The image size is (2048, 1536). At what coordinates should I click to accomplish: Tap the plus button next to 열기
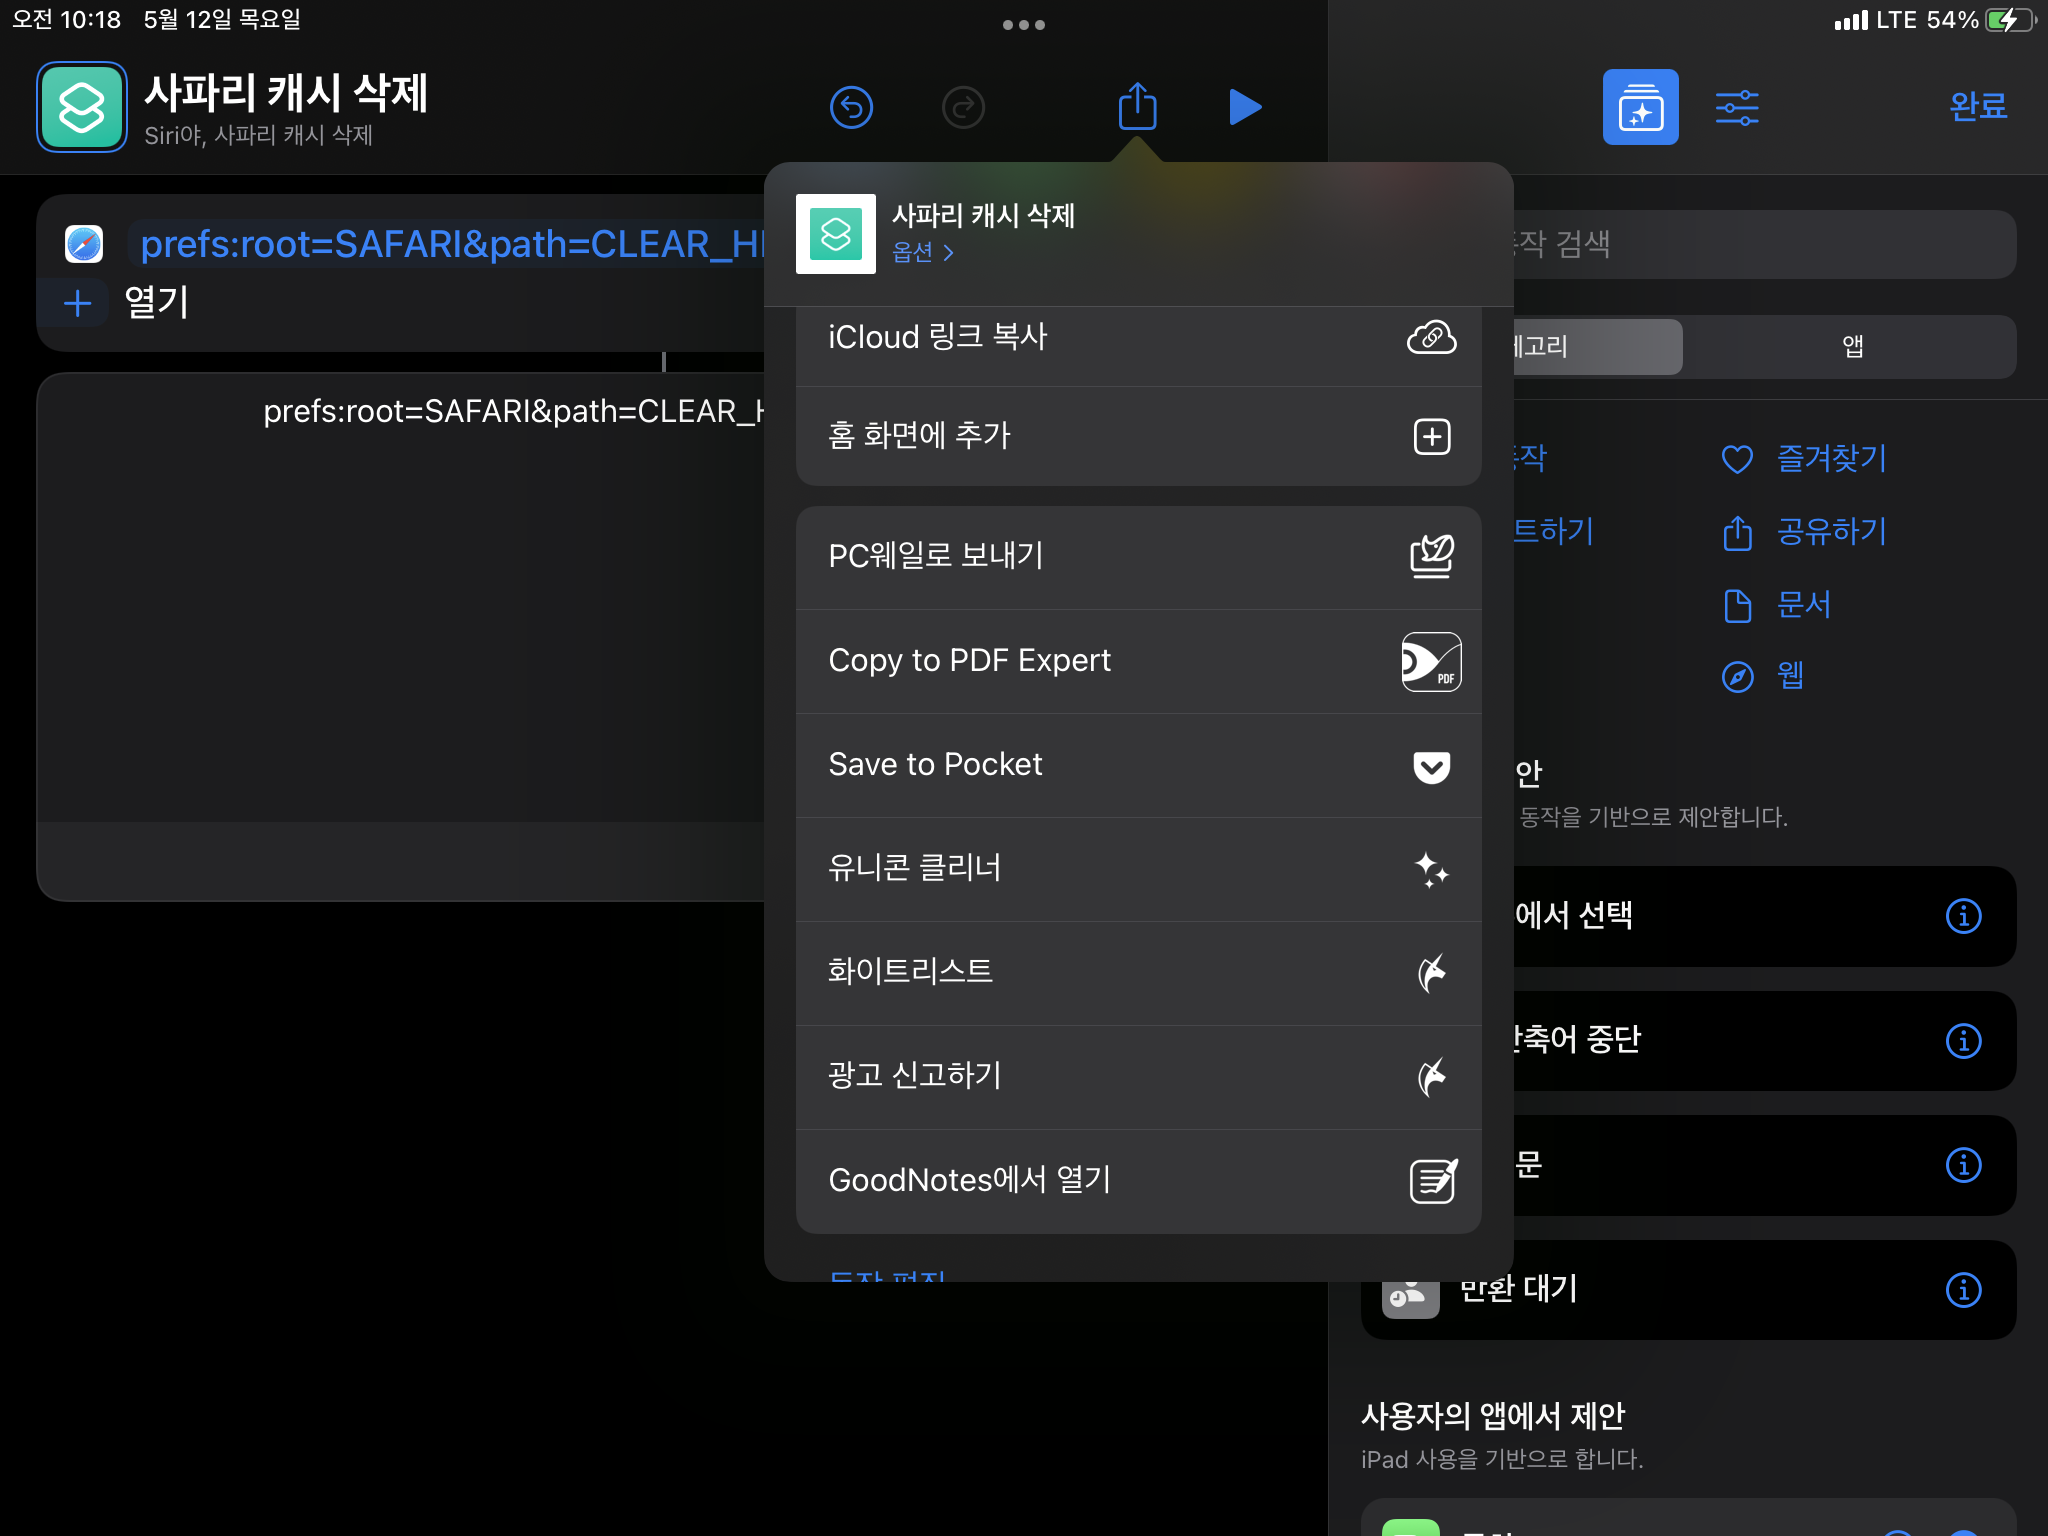(x=78, y=303)
